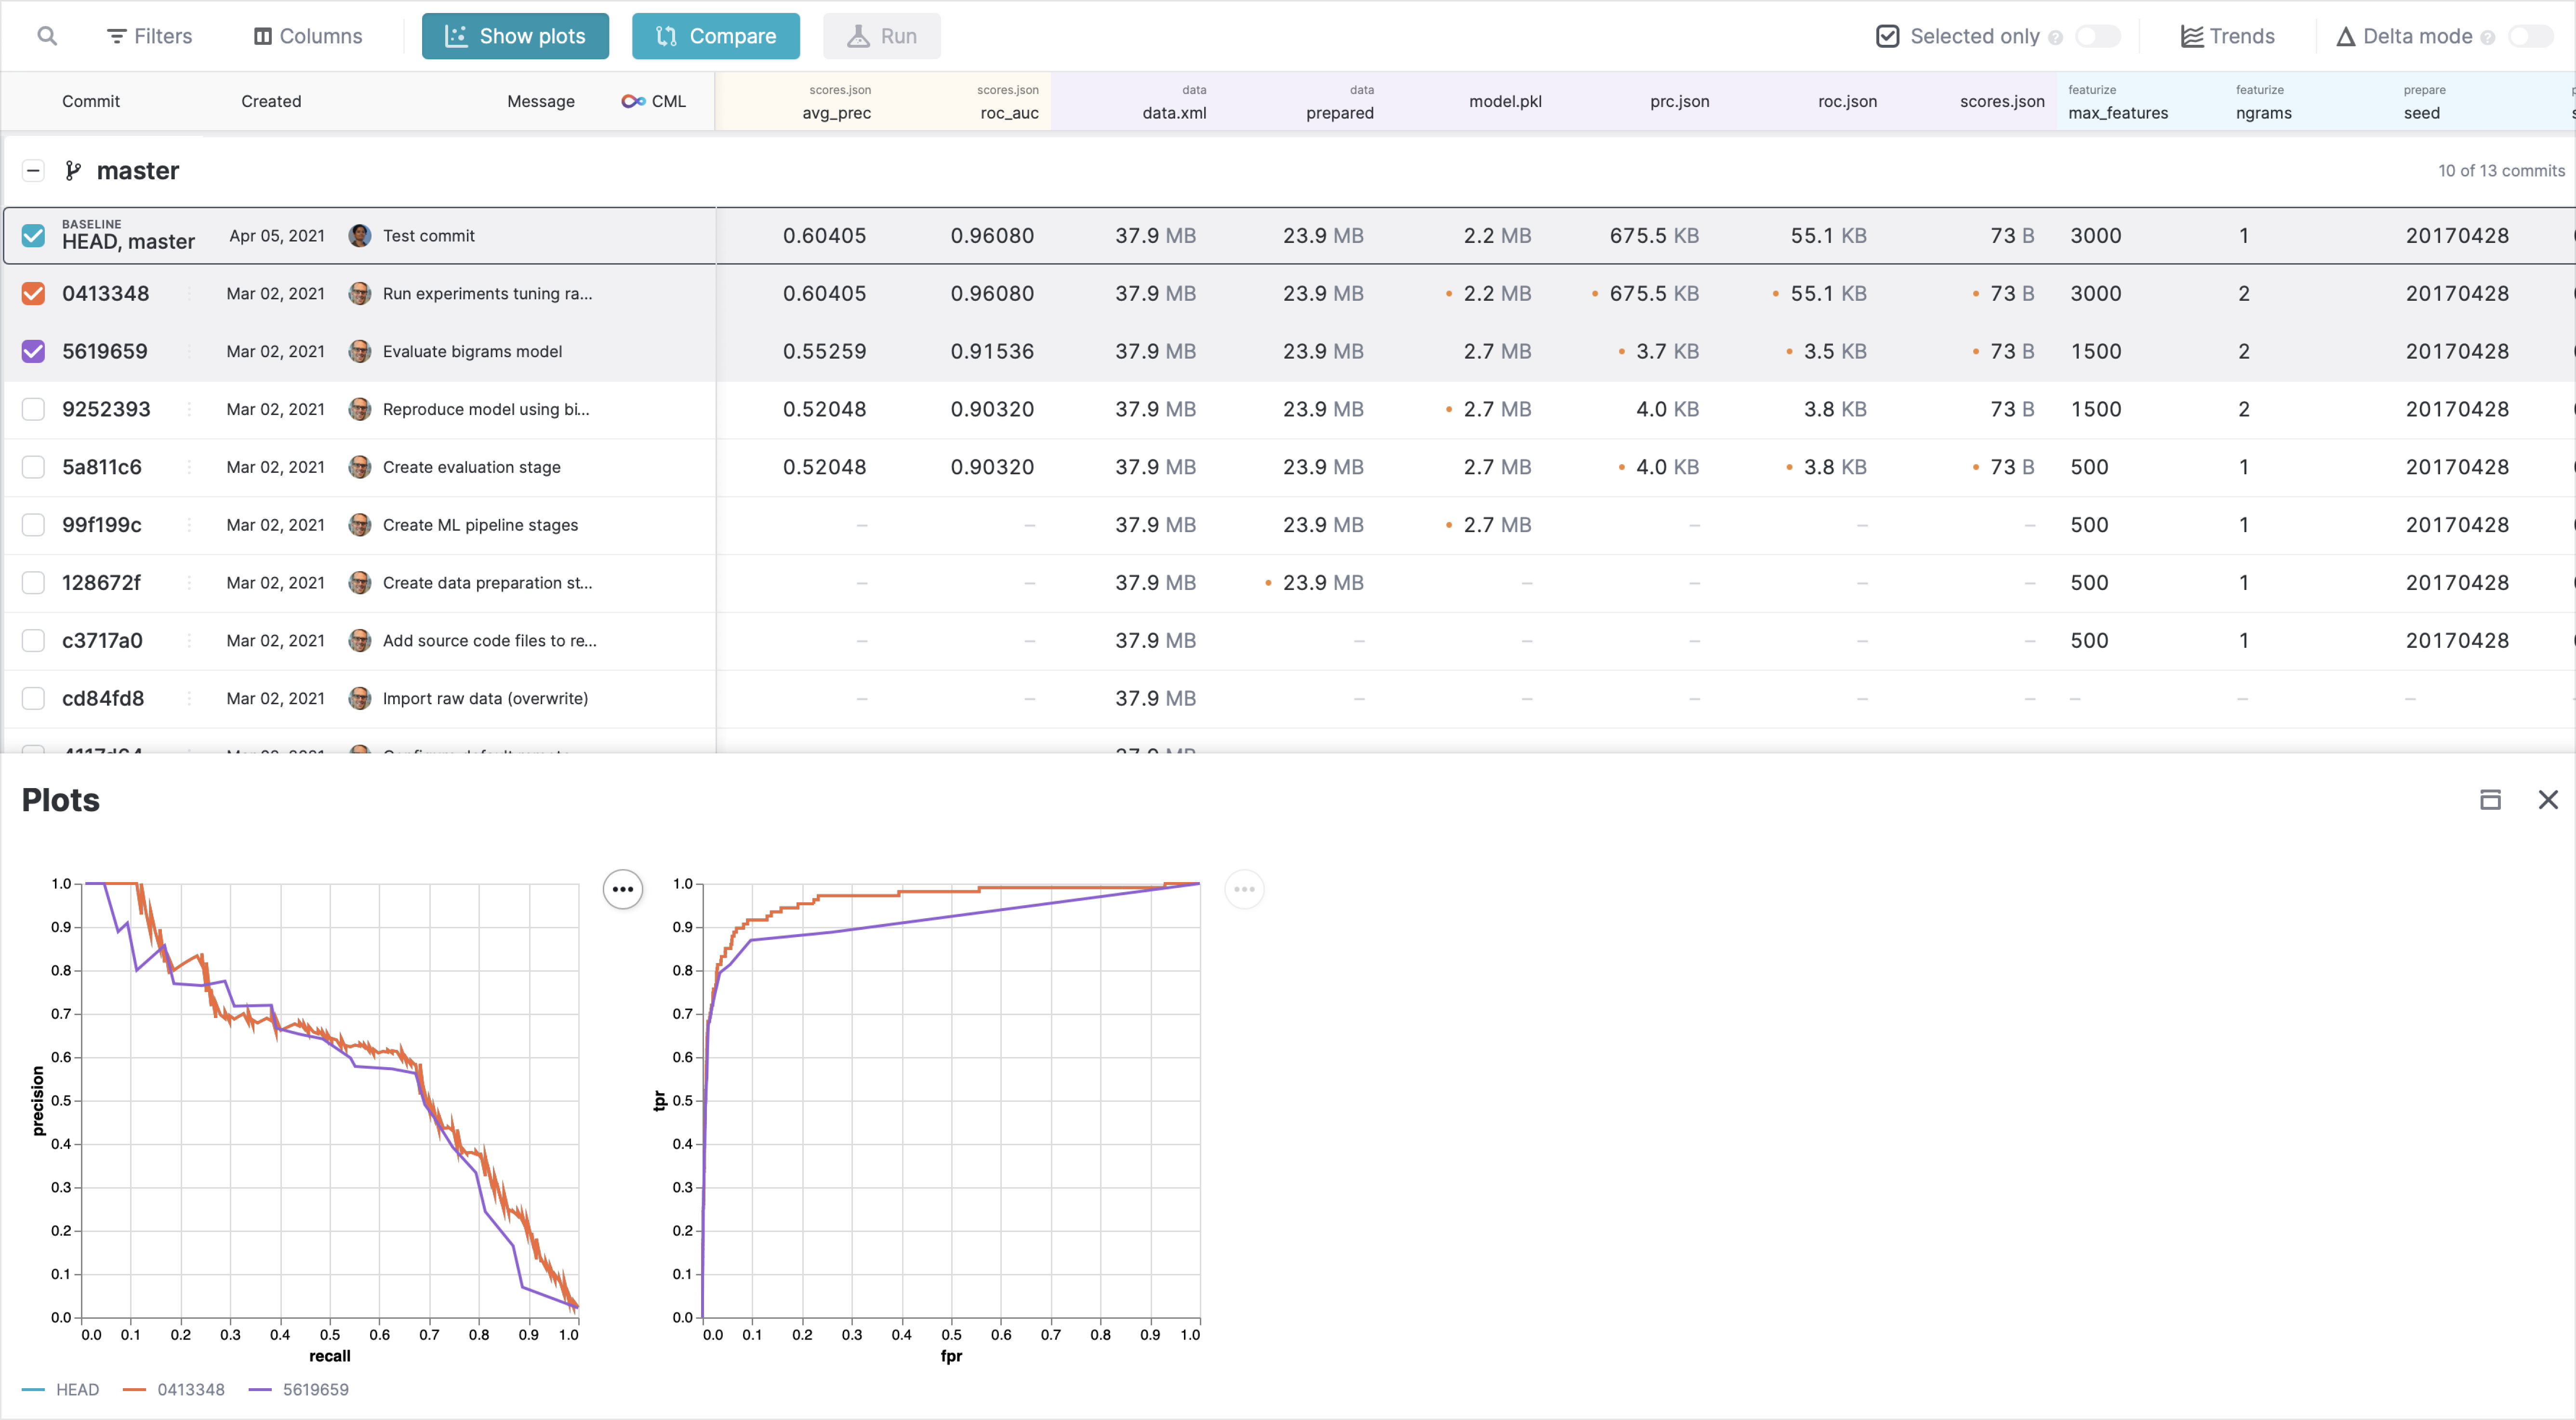Toggle the Selected only switch

click(2098, 36)
